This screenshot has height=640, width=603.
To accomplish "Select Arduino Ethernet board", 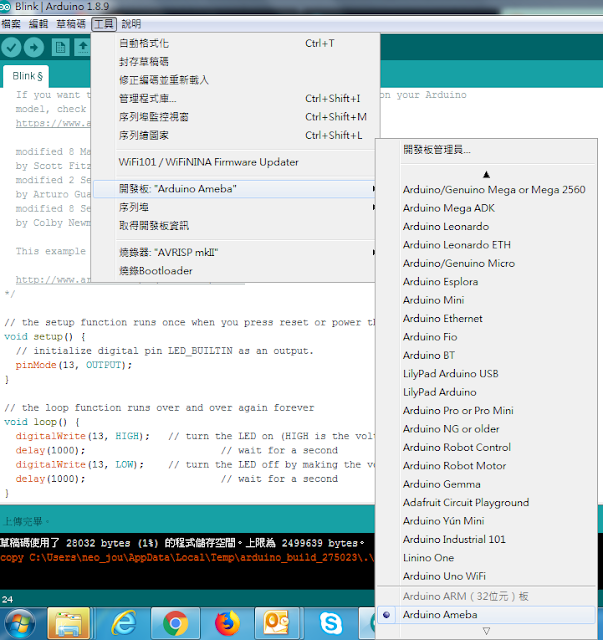I will (486, 318).
